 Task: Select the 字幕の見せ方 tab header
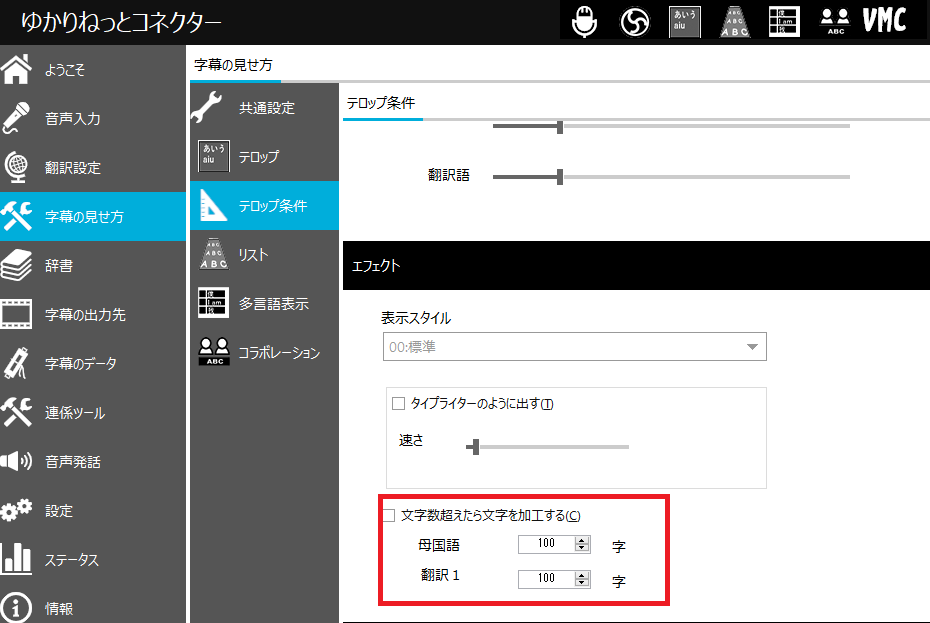click(233, 65)
